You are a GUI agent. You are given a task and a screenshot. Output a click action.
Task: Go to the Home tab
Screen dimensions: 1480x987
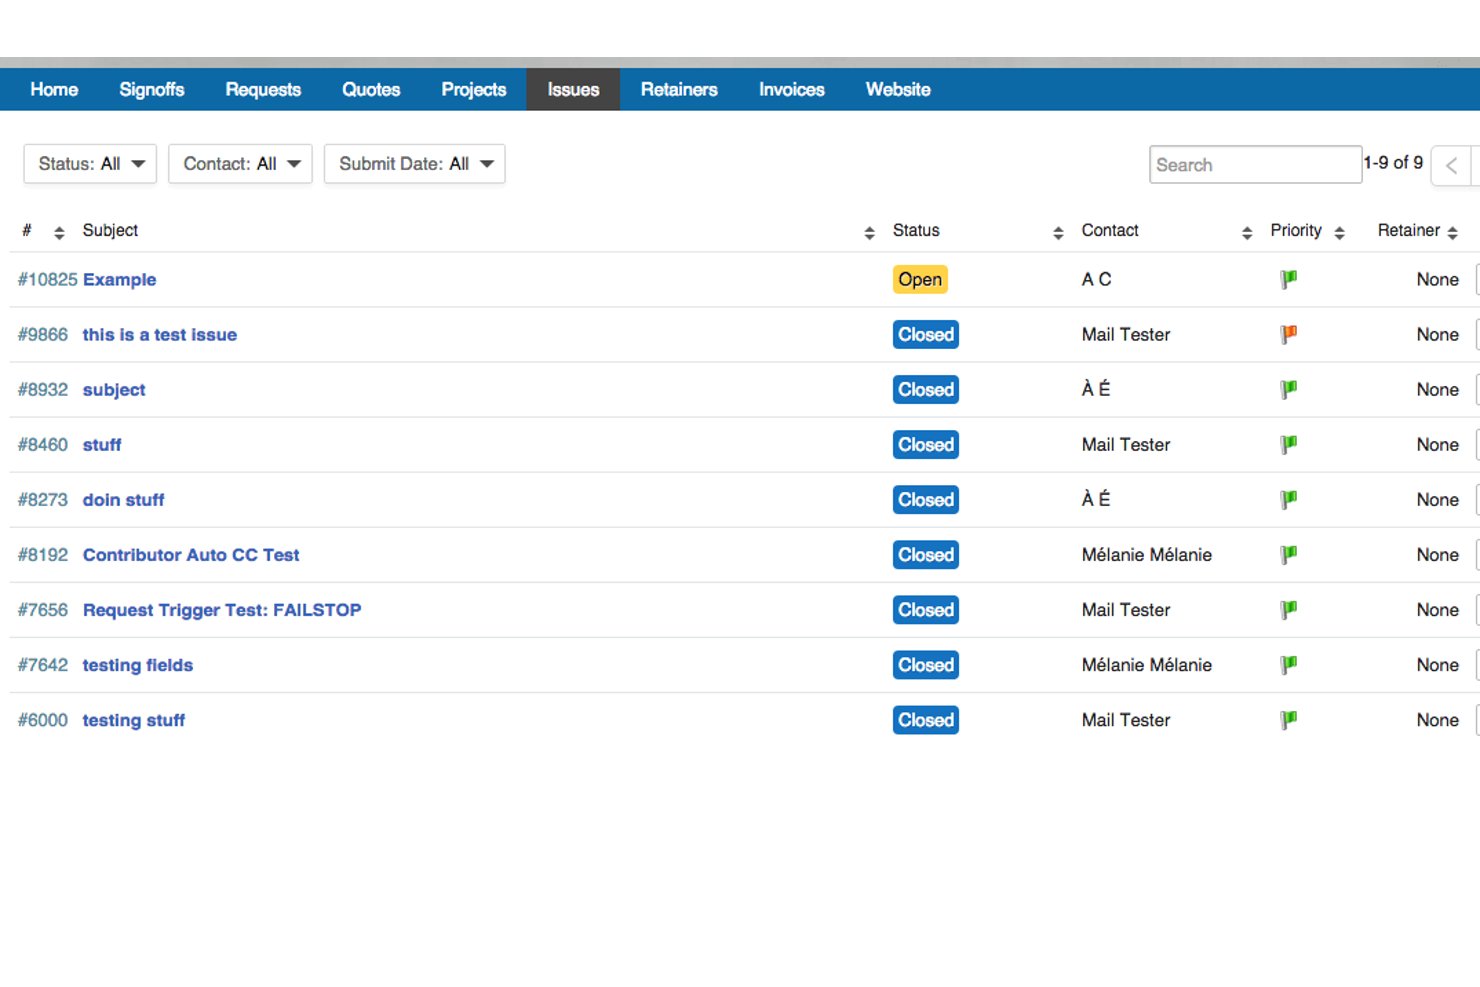click(x=54, y=89)
